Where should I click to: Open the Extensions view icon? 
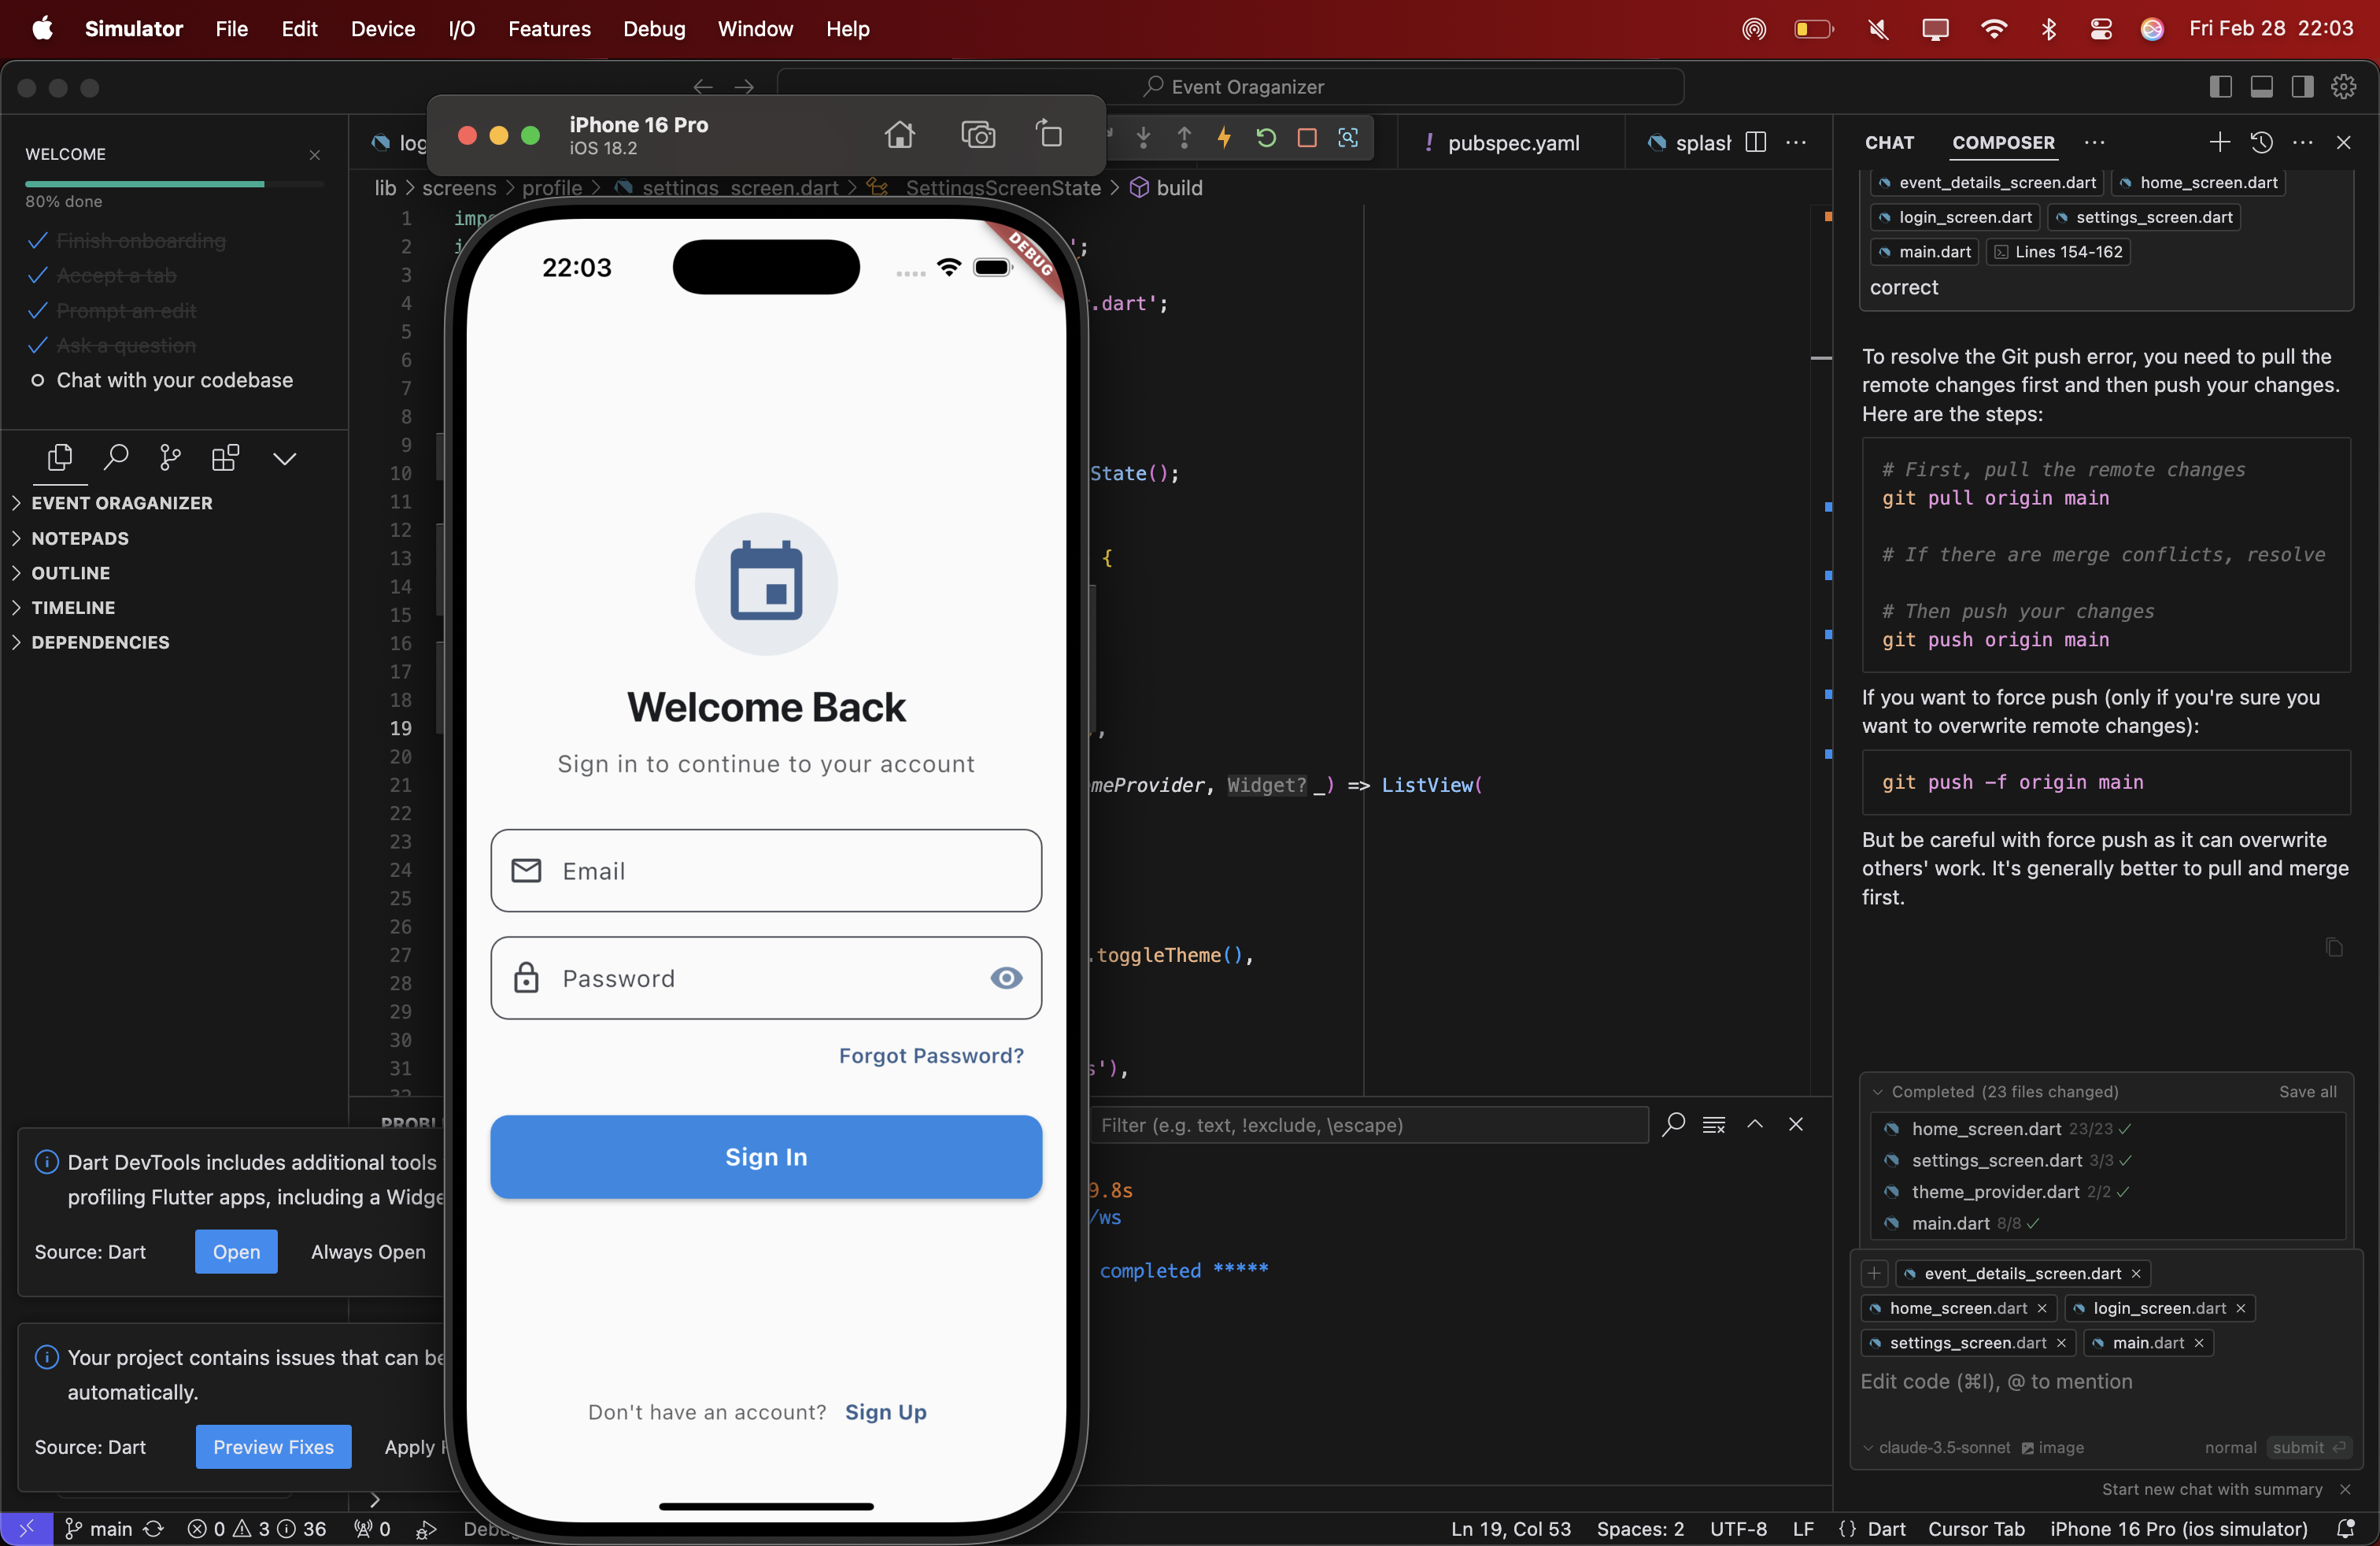click(x=226, y=458)
